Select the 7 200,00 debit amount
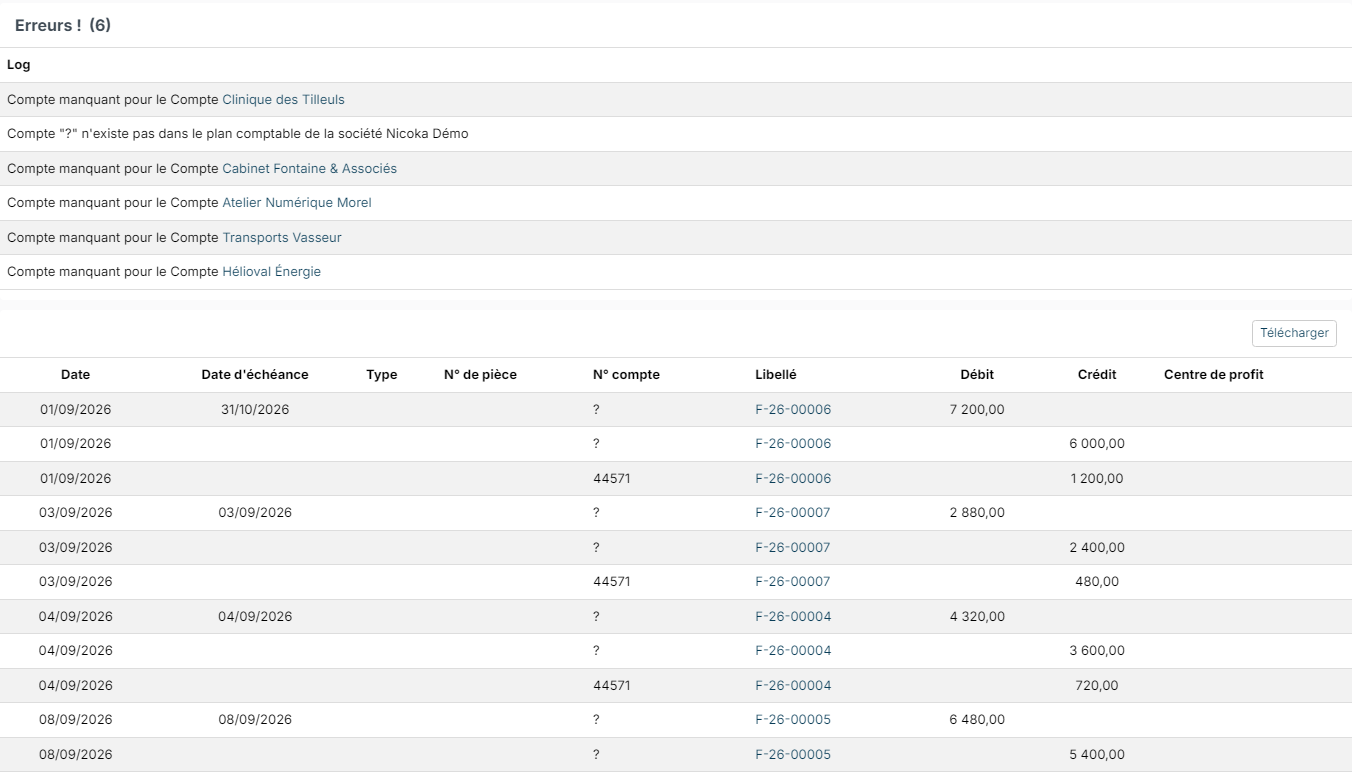 (977, 409)
